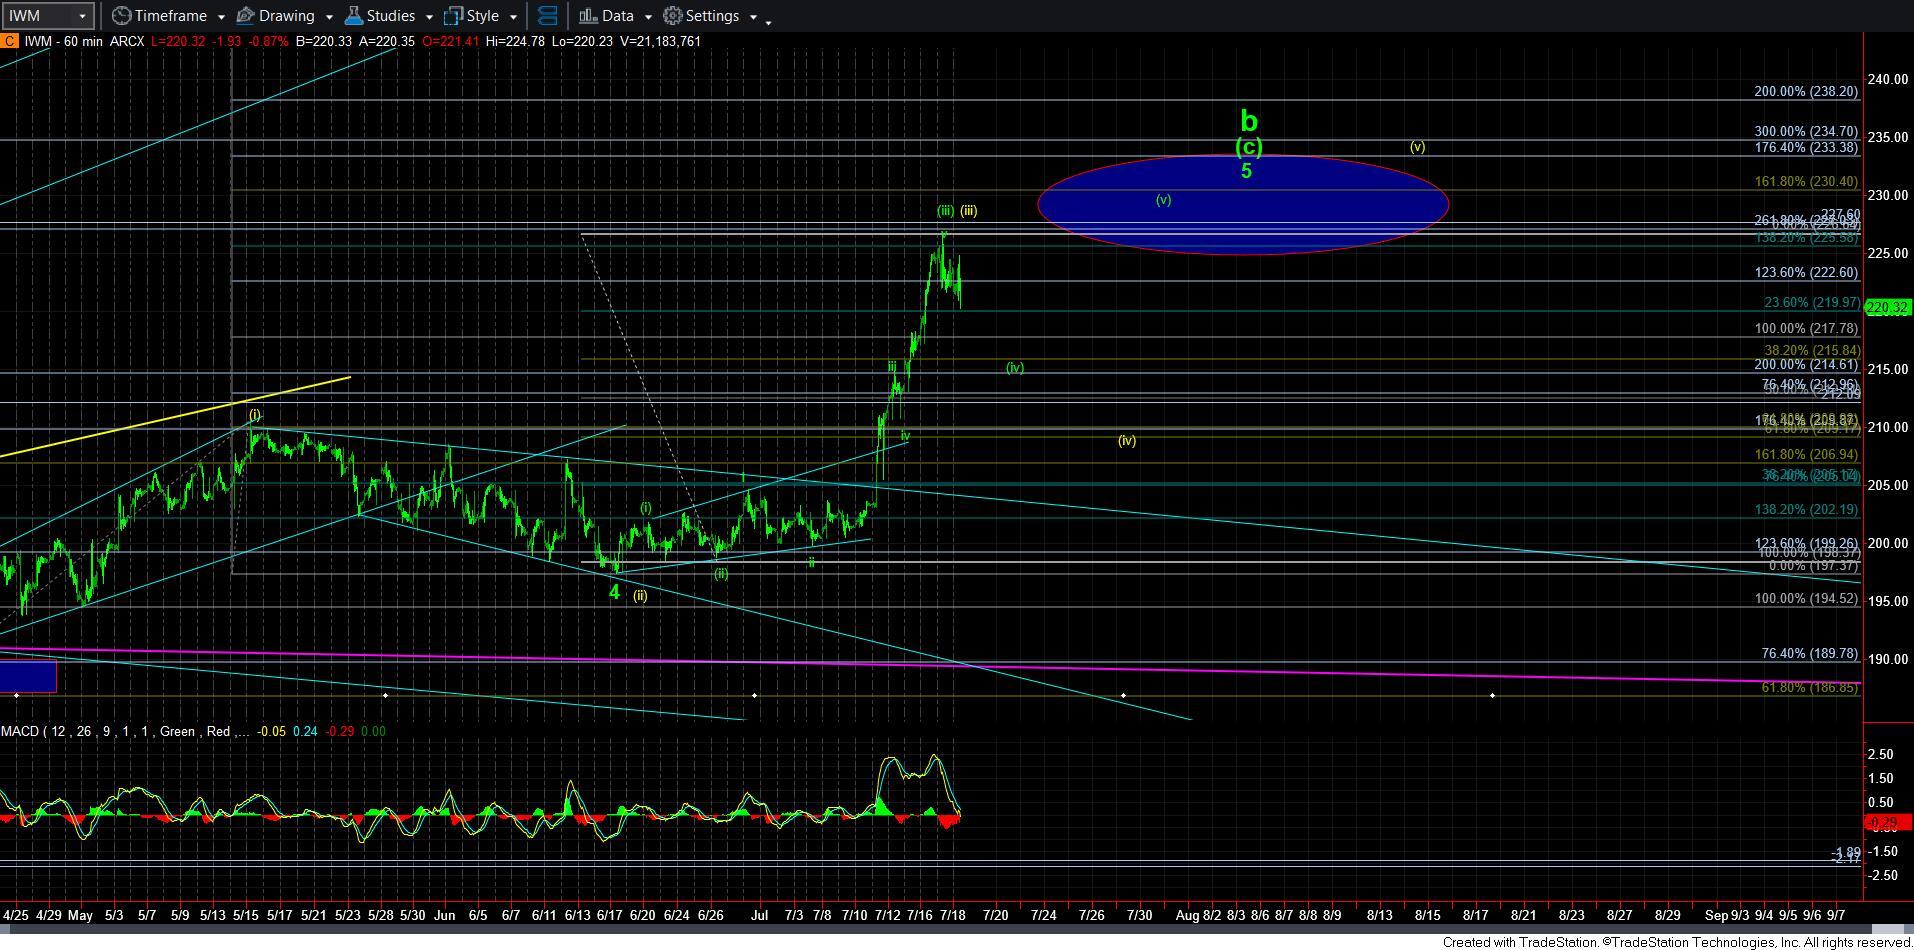The height and width of the screenshot is (950, 1914).
Task: Expand the Studies dropdown arrow
Action: (x=429, y=17)
